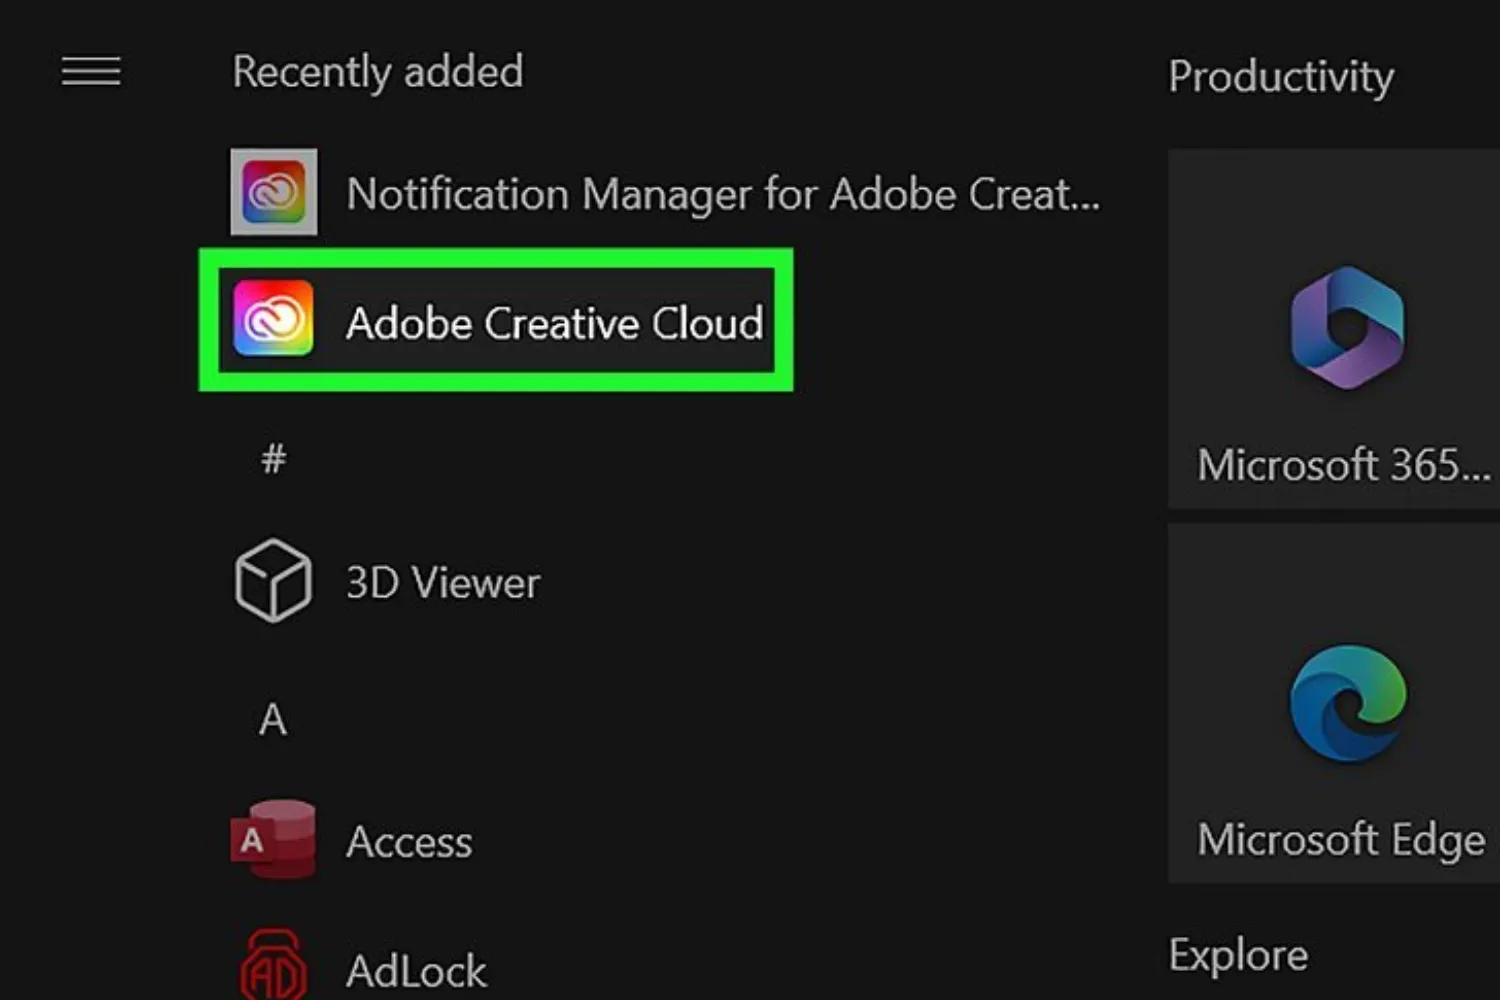1500x1000 pixels.
Task: Click the green highlighted Adobe Creative Cloud entry
Action: tap(497, 322)
